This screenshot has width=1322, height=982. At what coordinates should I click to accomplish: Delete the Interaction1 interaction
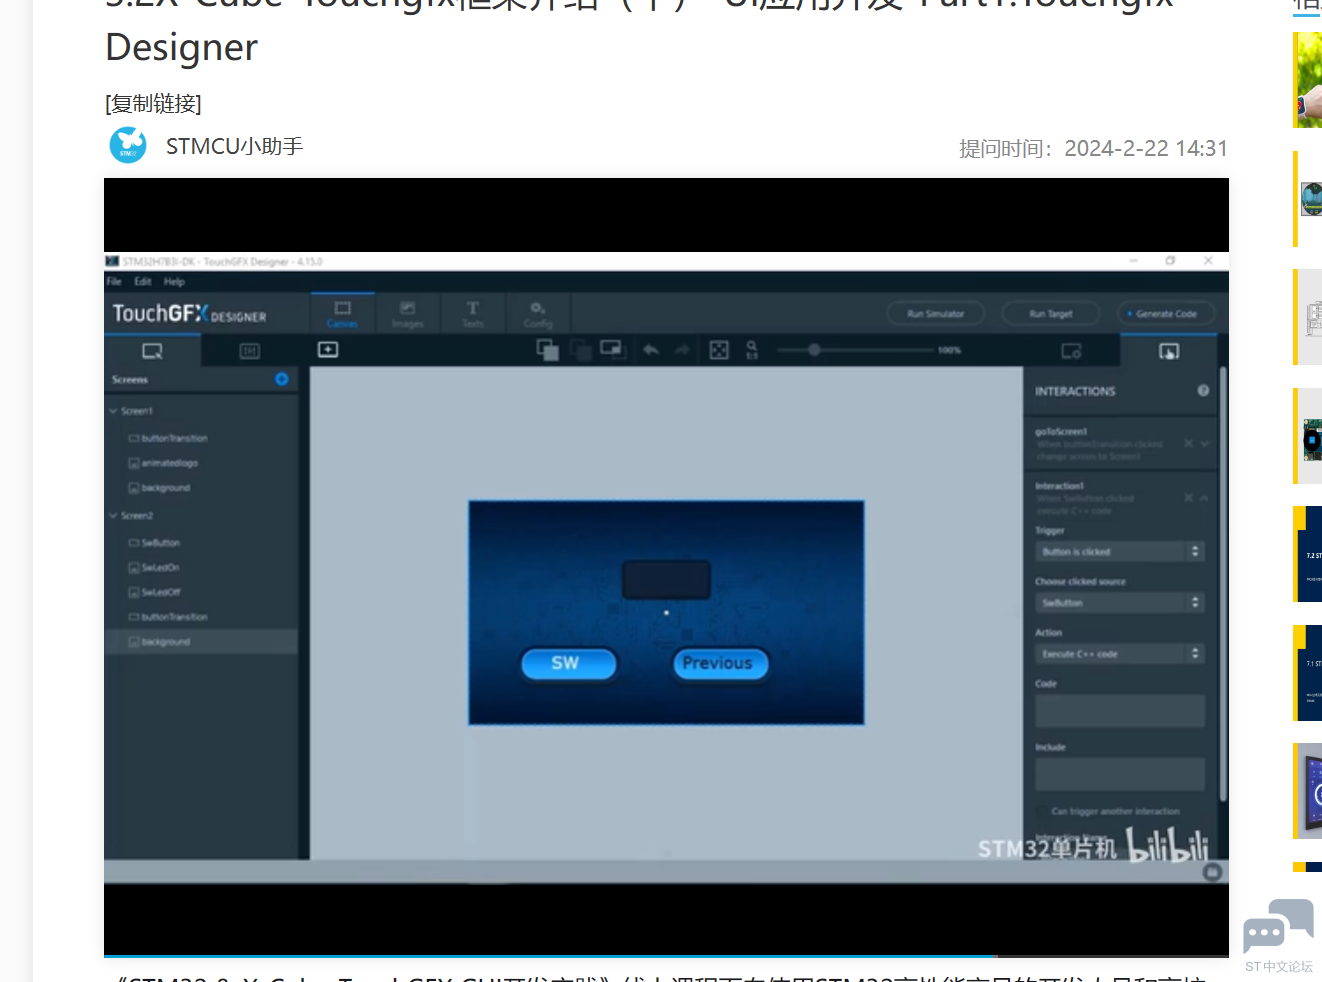1188,497
